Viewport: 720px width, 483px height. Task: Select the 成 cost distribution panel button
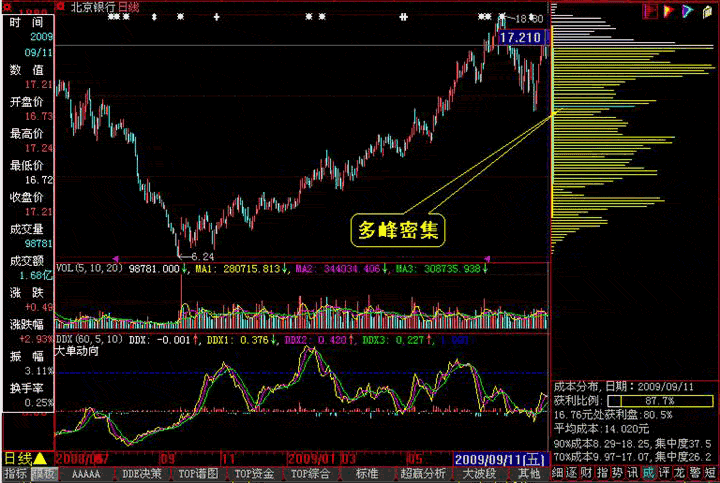(x=648, y=473)
